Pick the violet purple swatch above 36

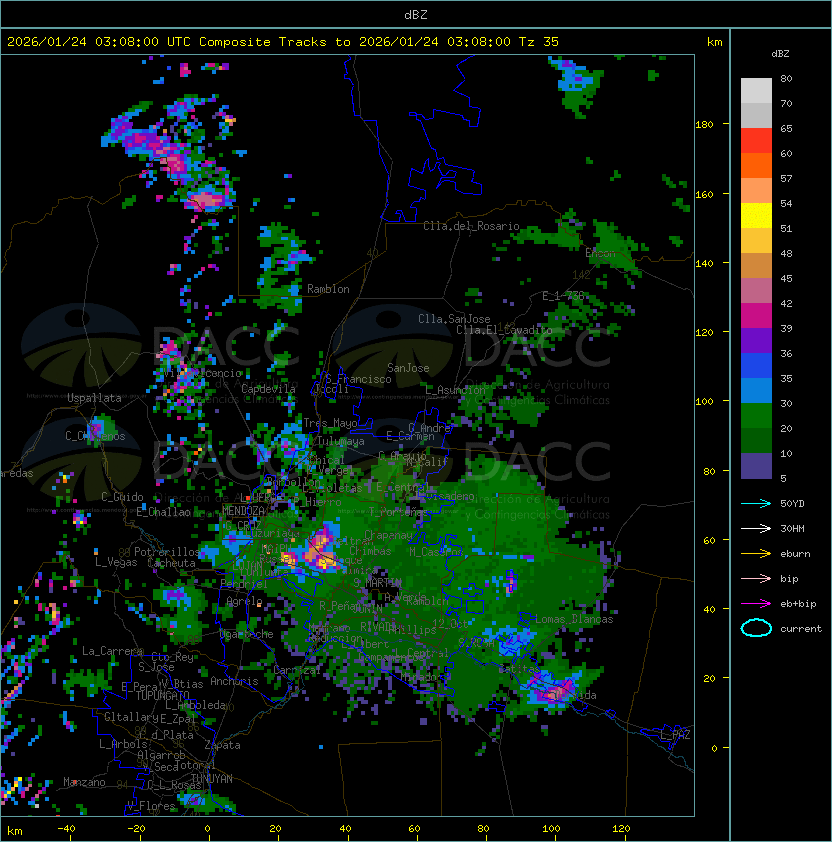[756, 340]
